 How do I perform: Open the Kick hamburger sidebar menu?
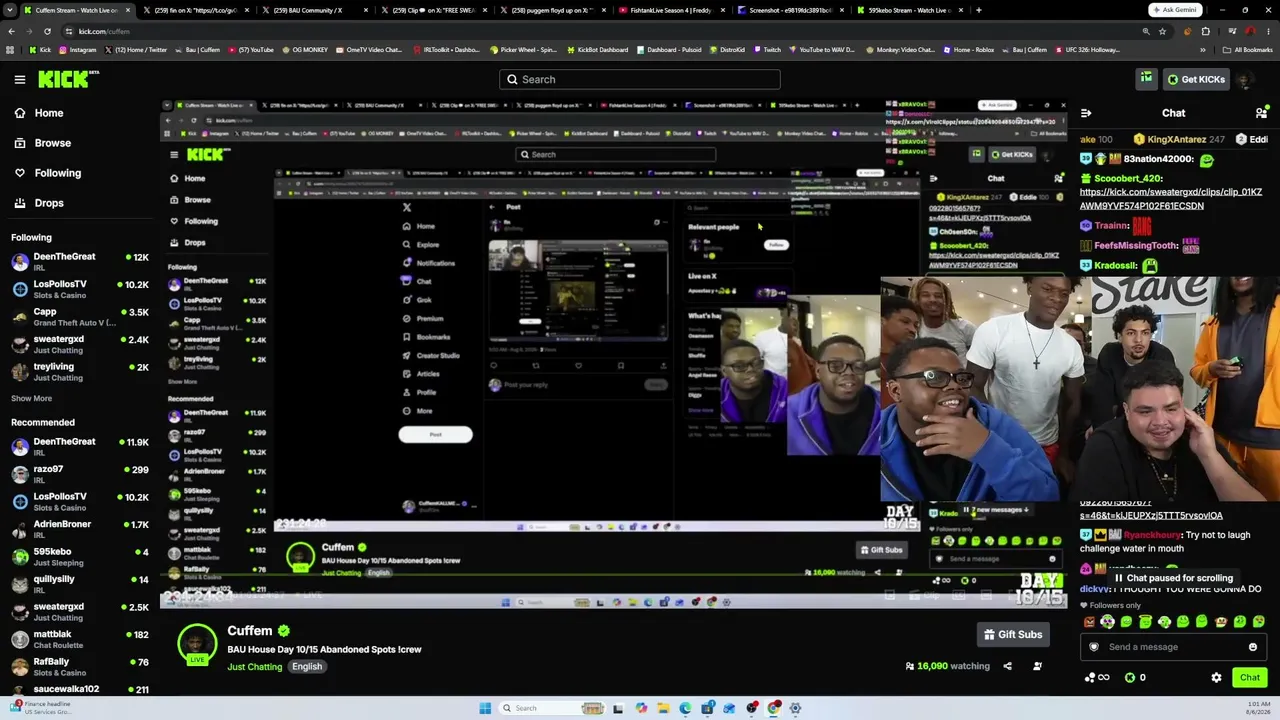click(20, 79)
